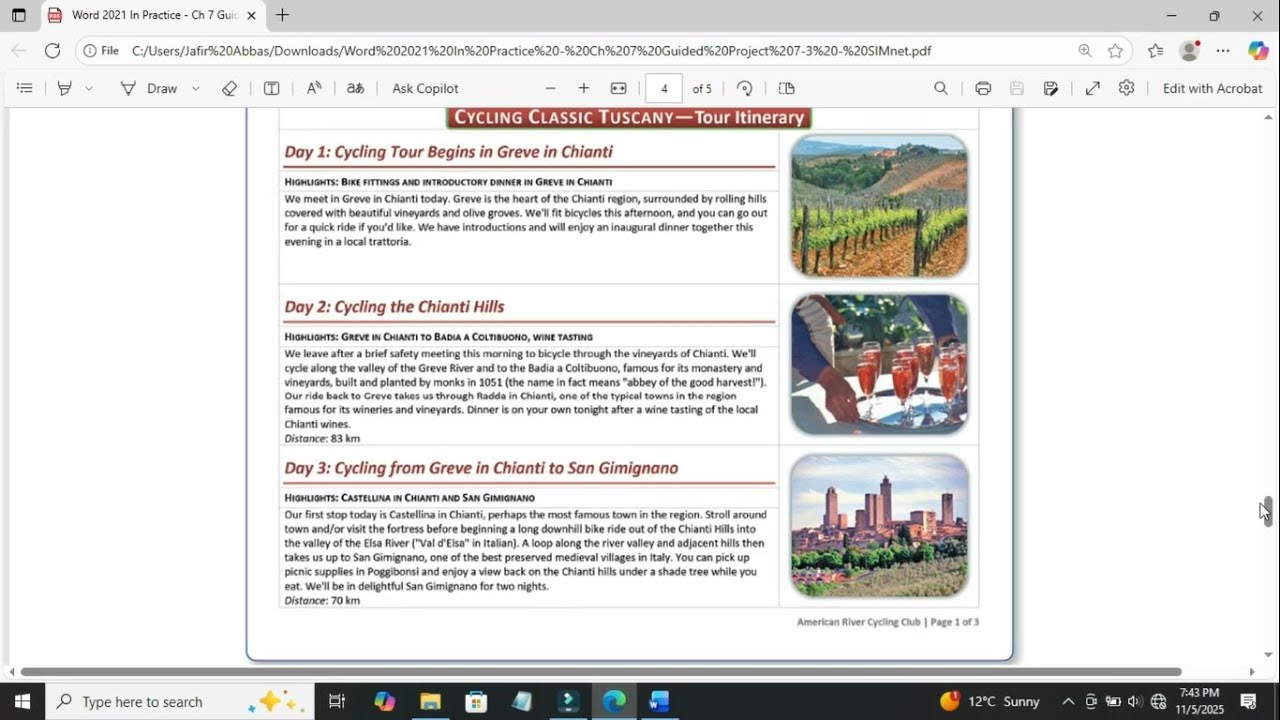Open Microsoft Store from taskbar

point(476,701)
